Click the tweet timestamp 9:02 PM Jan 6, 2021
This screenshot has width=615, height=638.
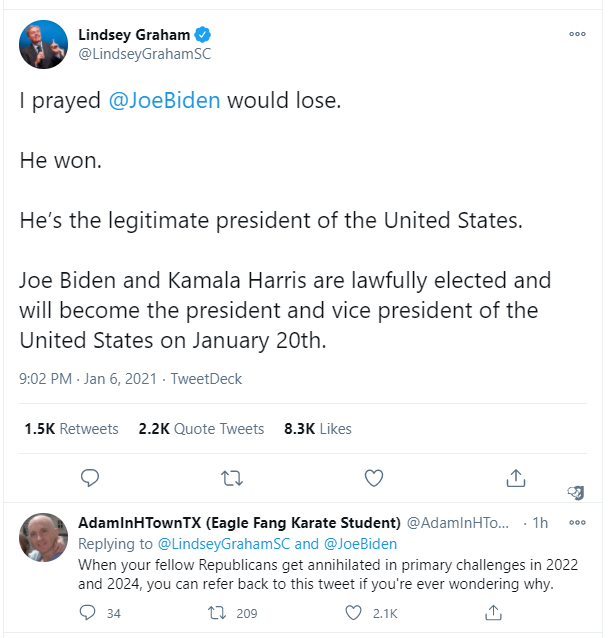pyautogui.click(x=88, y=379)
